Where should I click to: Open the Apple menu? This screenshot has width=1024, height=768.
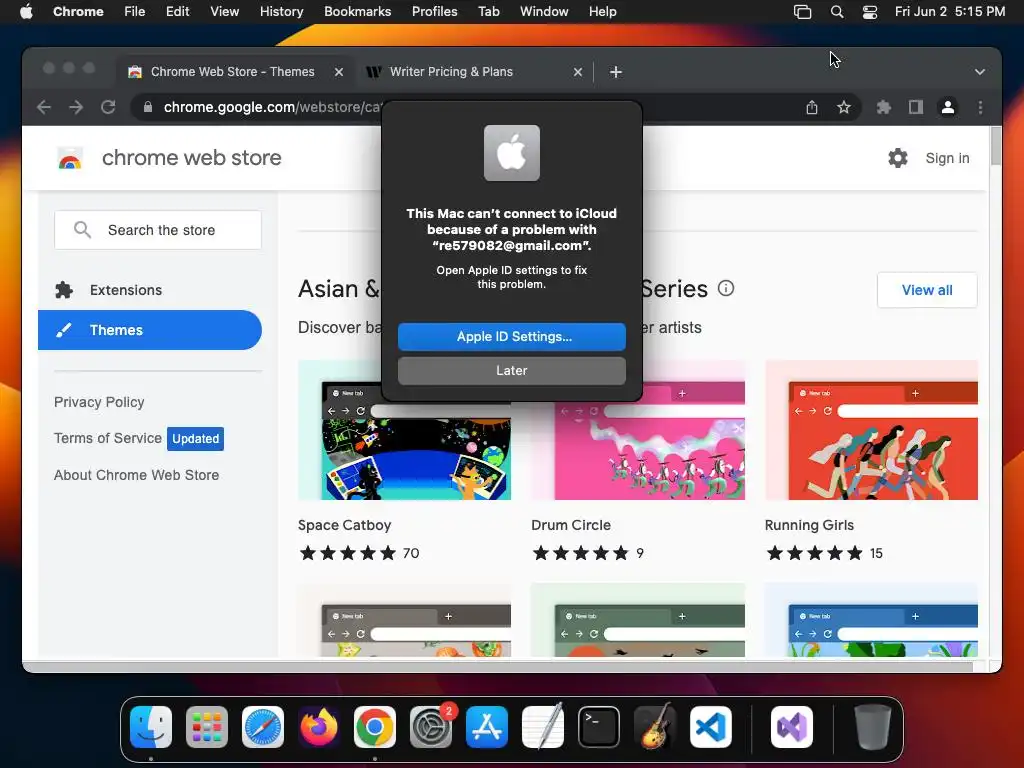26,12
